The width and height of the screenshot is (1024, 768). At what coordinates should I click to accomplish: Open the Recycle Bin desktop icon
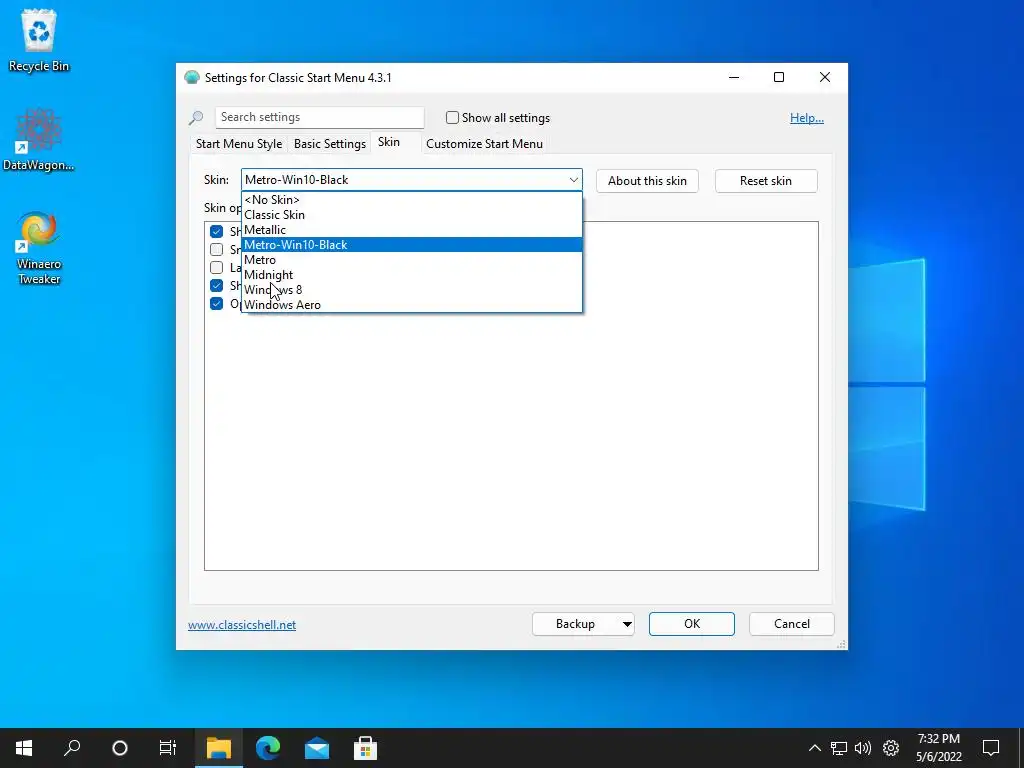(39, 40)
